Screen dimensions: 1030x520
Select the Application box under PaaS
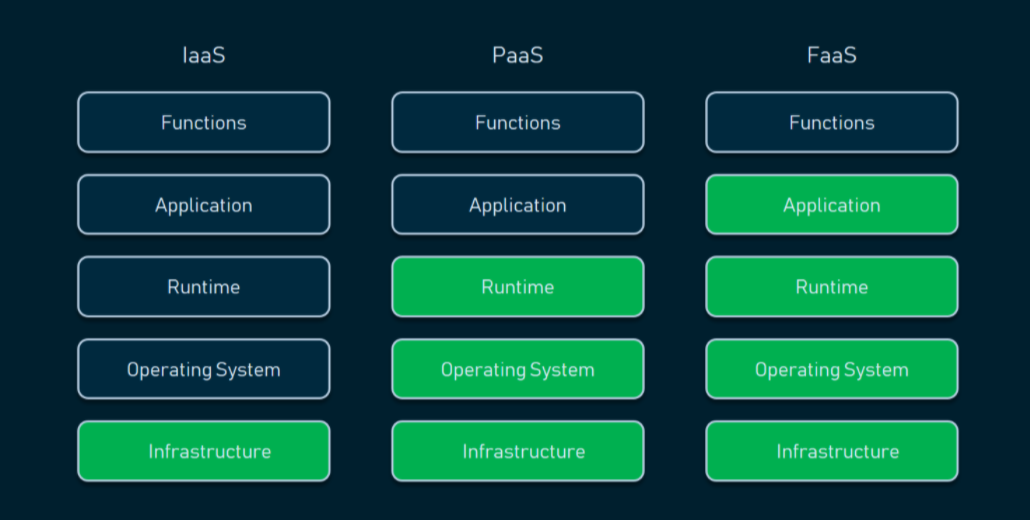[x=518, y=205]
